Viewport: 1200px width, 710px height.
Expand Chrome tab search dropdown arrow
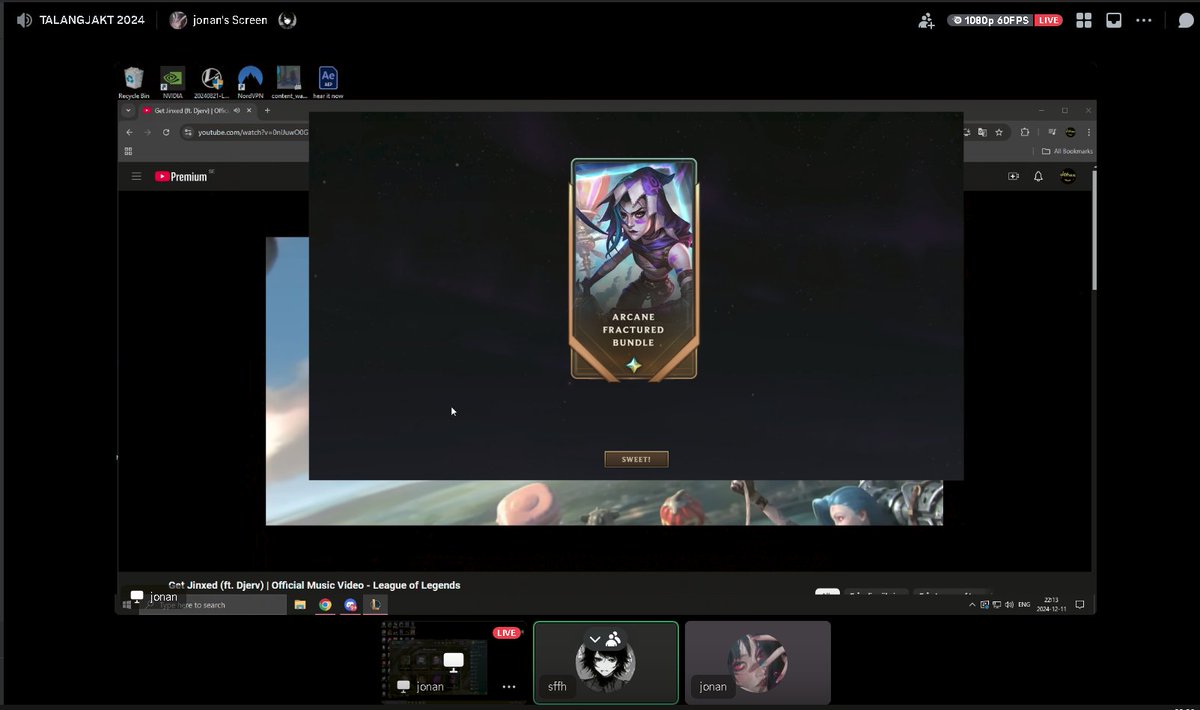pyautogui.click(x=128, y=110)
